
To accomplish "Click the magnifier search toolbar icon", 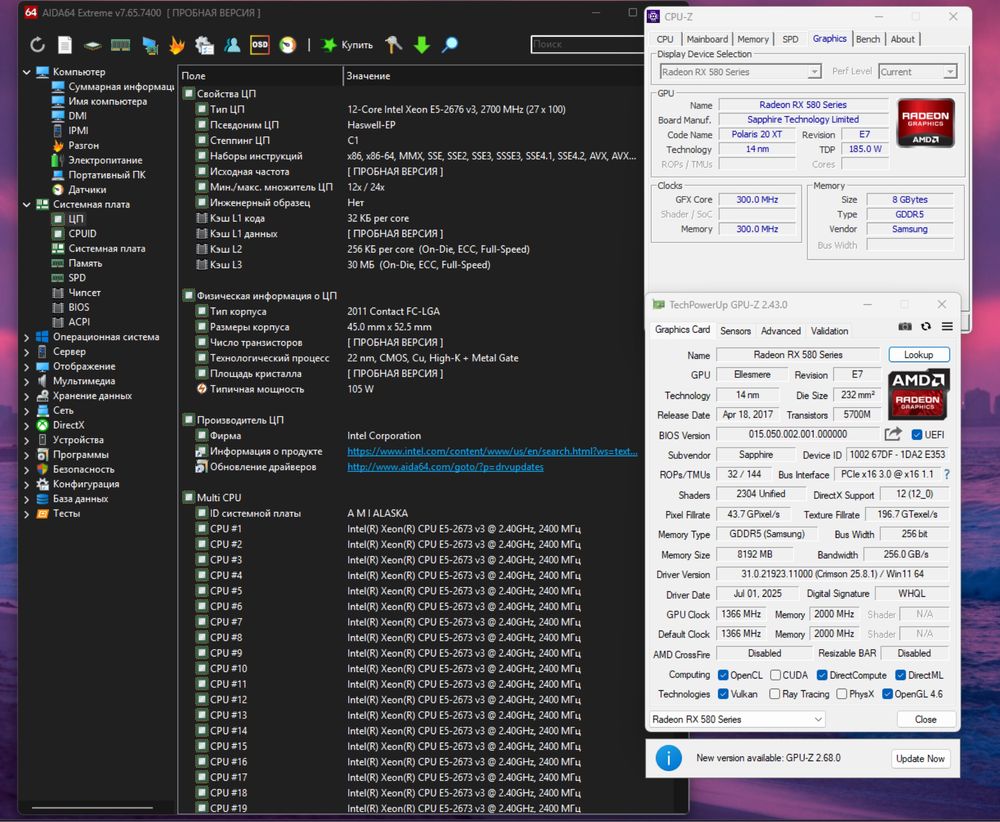I will 450,45.
